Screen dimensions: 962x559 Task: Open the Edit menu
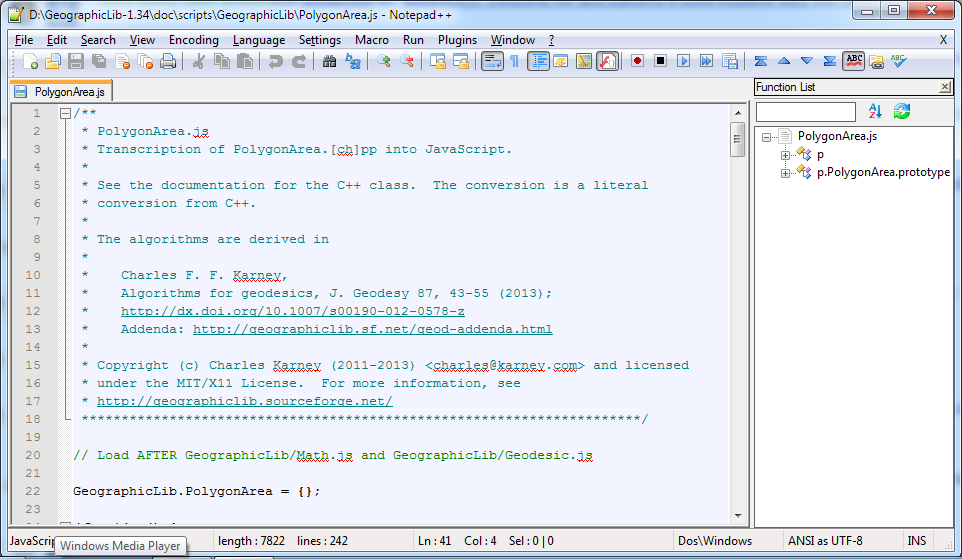click(56, 40)
